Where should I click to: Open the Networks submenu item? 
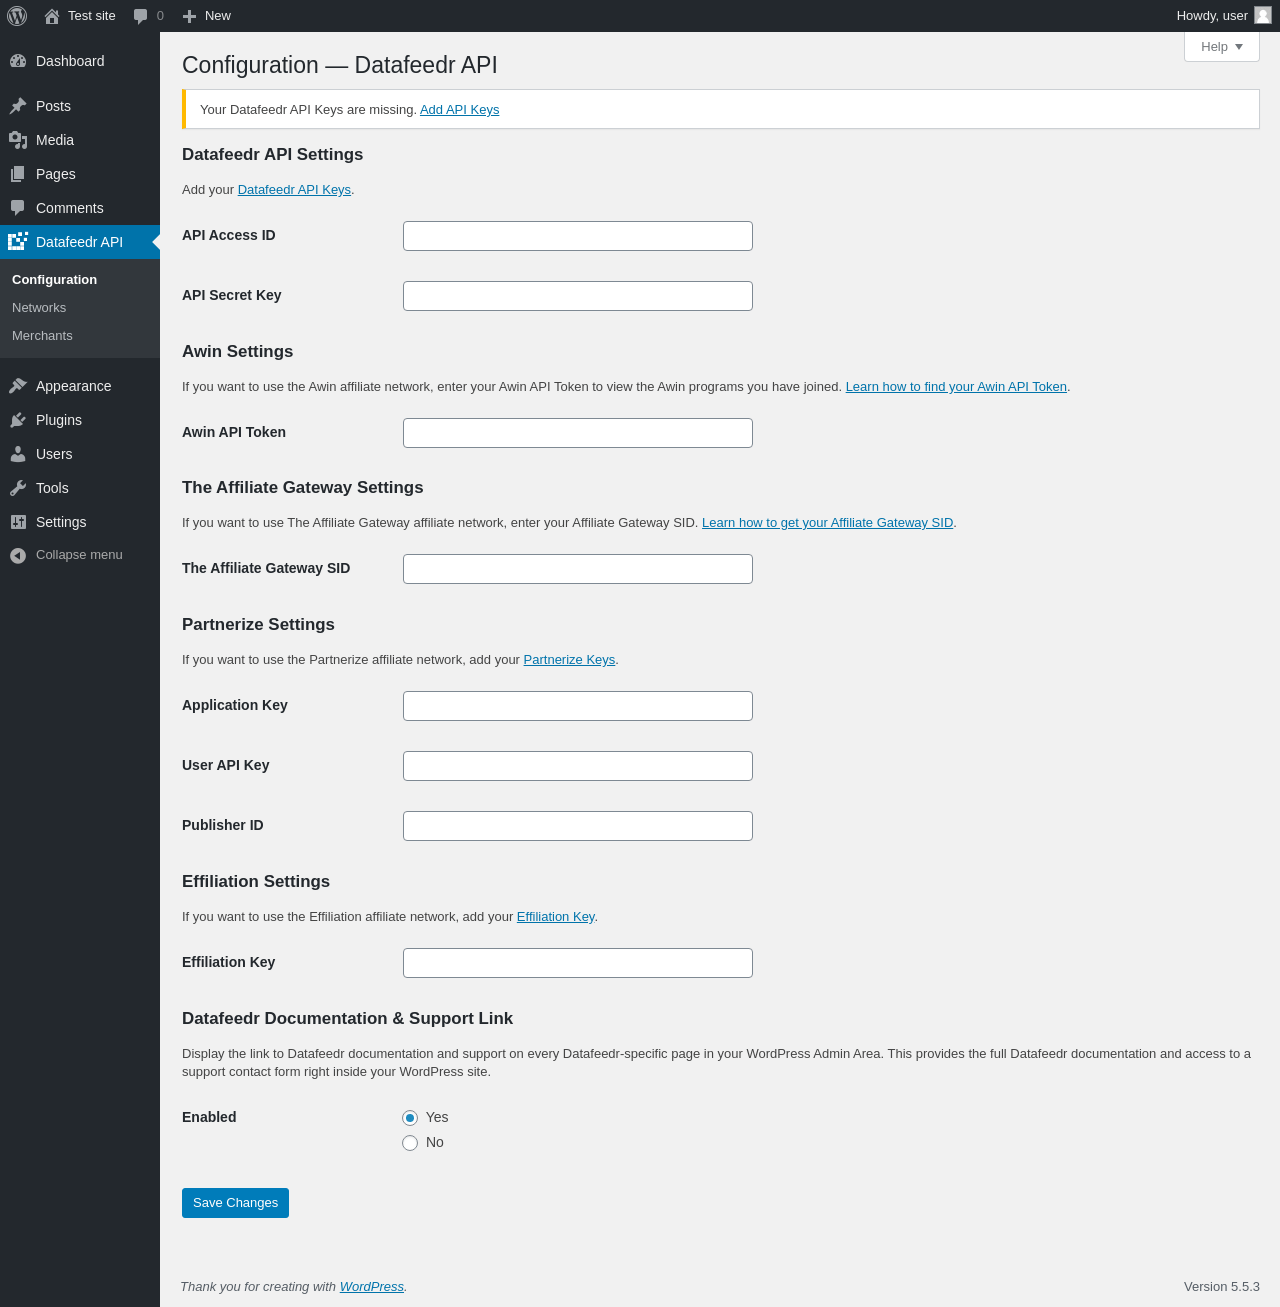point(39,308)
